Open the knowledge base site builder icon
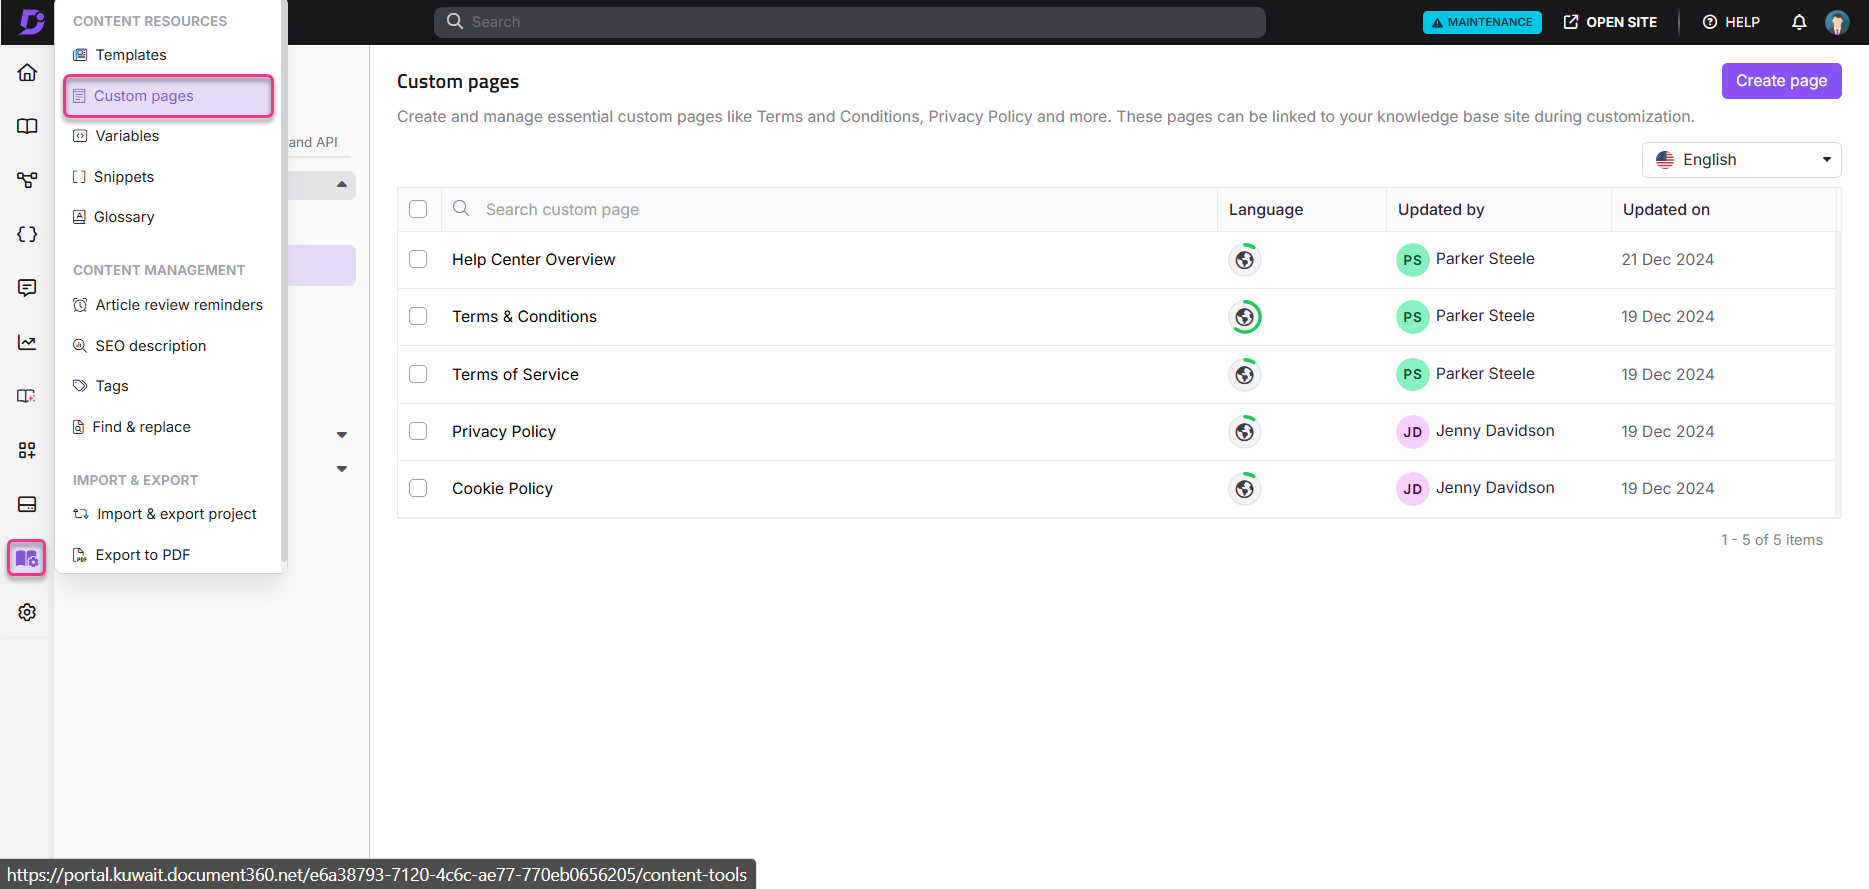Screen dimensions: 1869x889 27,396
